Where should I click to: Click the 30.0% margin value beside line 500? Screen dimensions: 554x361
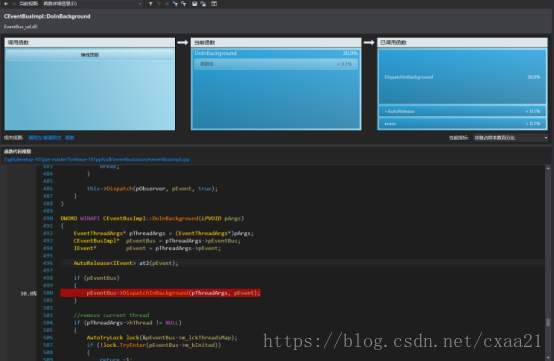[x=28, y=293]
